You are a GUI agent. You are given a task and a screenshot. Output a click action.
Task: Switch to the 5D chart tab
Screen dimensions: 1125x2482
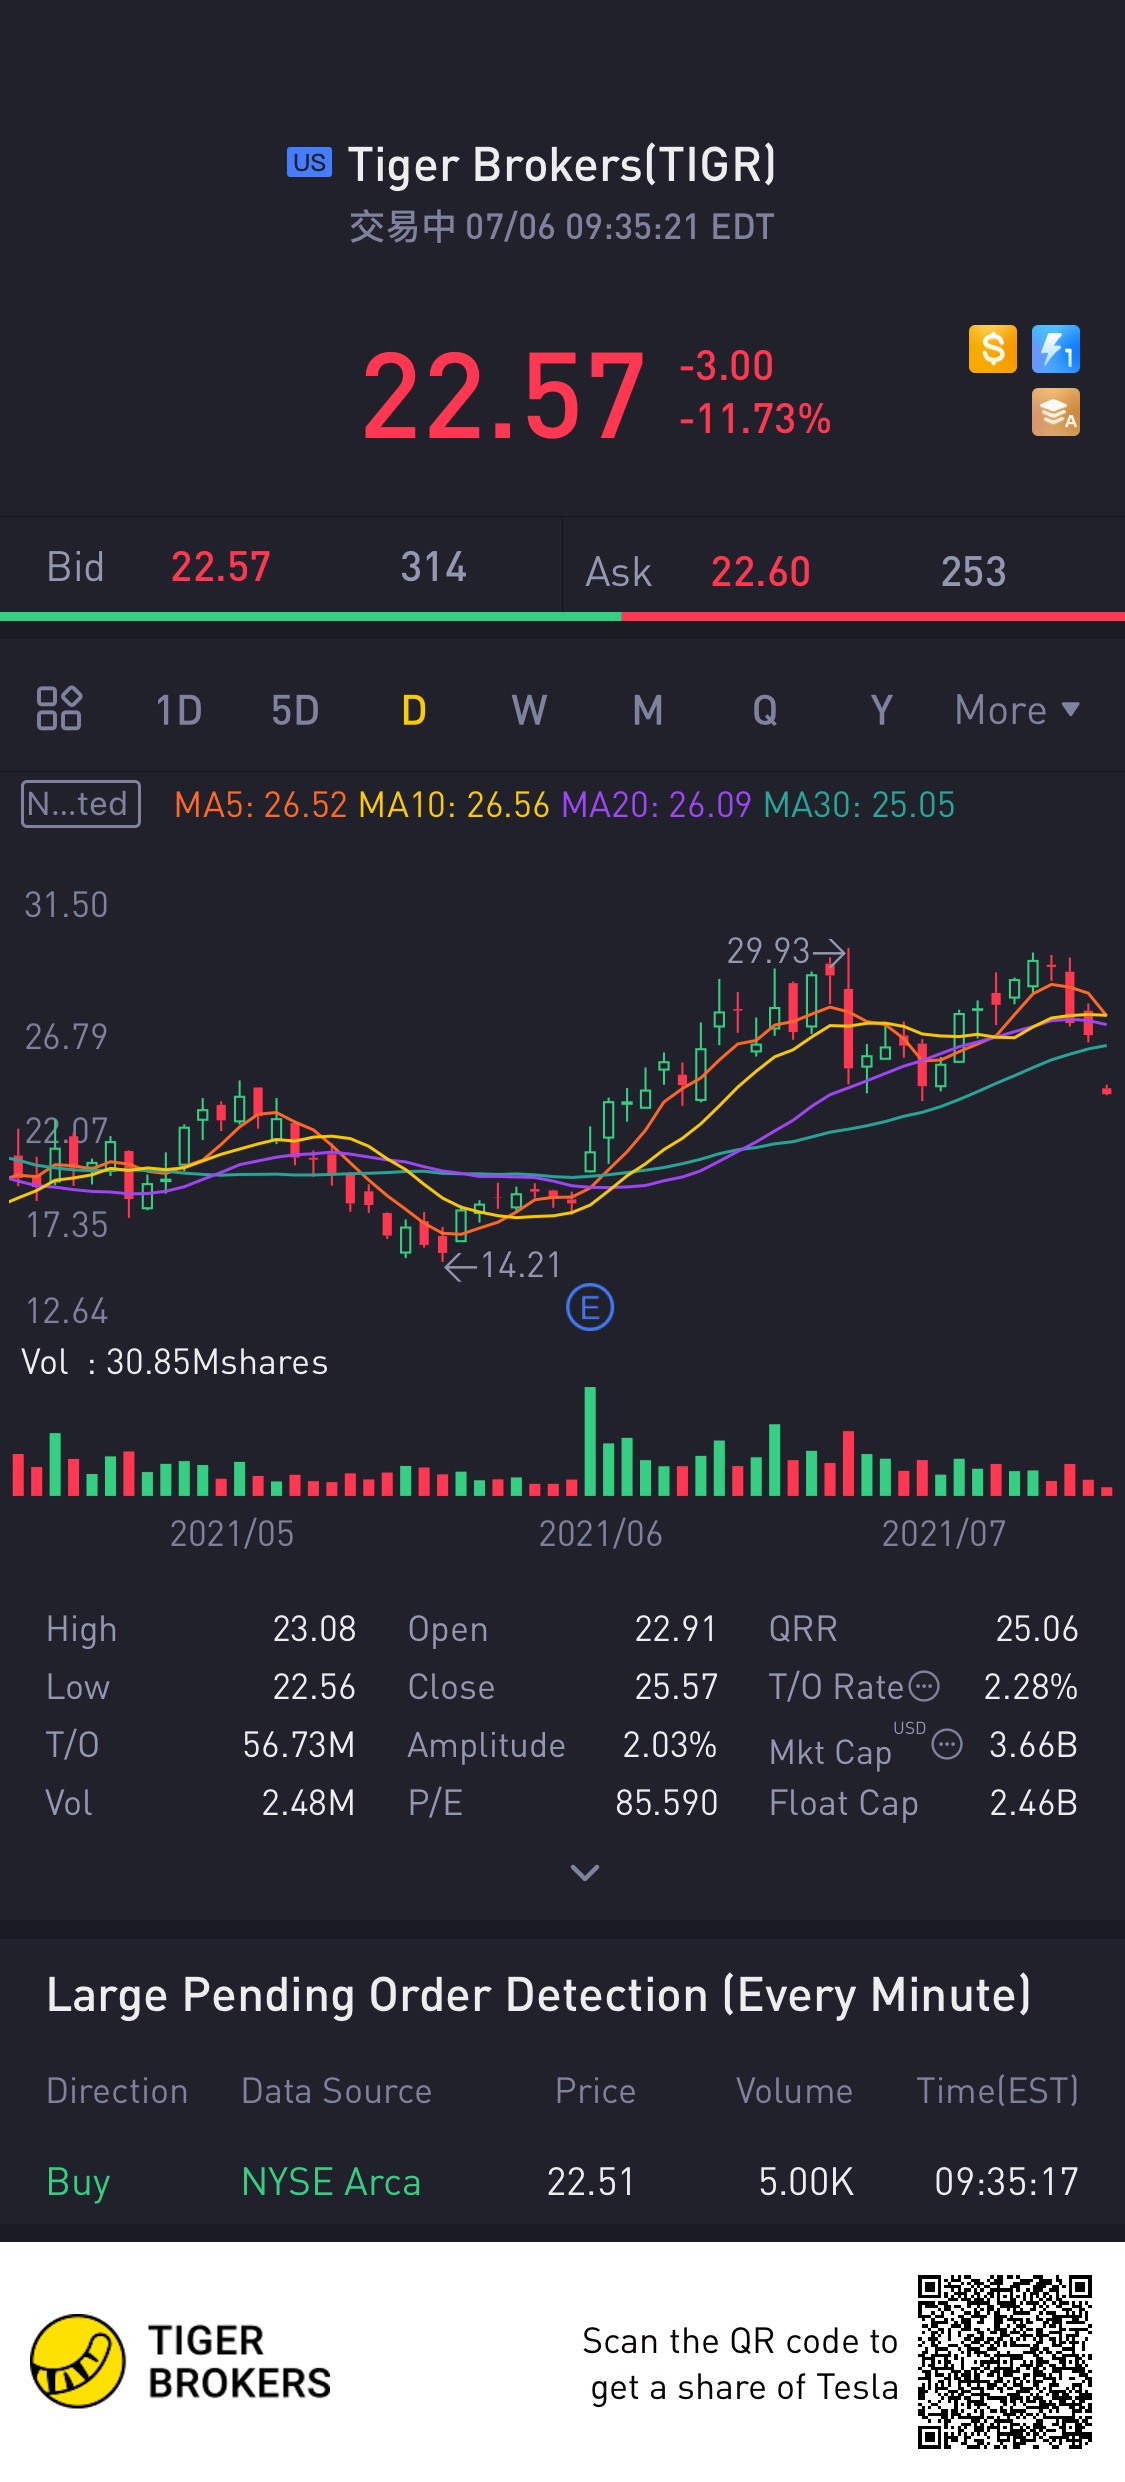[295, 710]
